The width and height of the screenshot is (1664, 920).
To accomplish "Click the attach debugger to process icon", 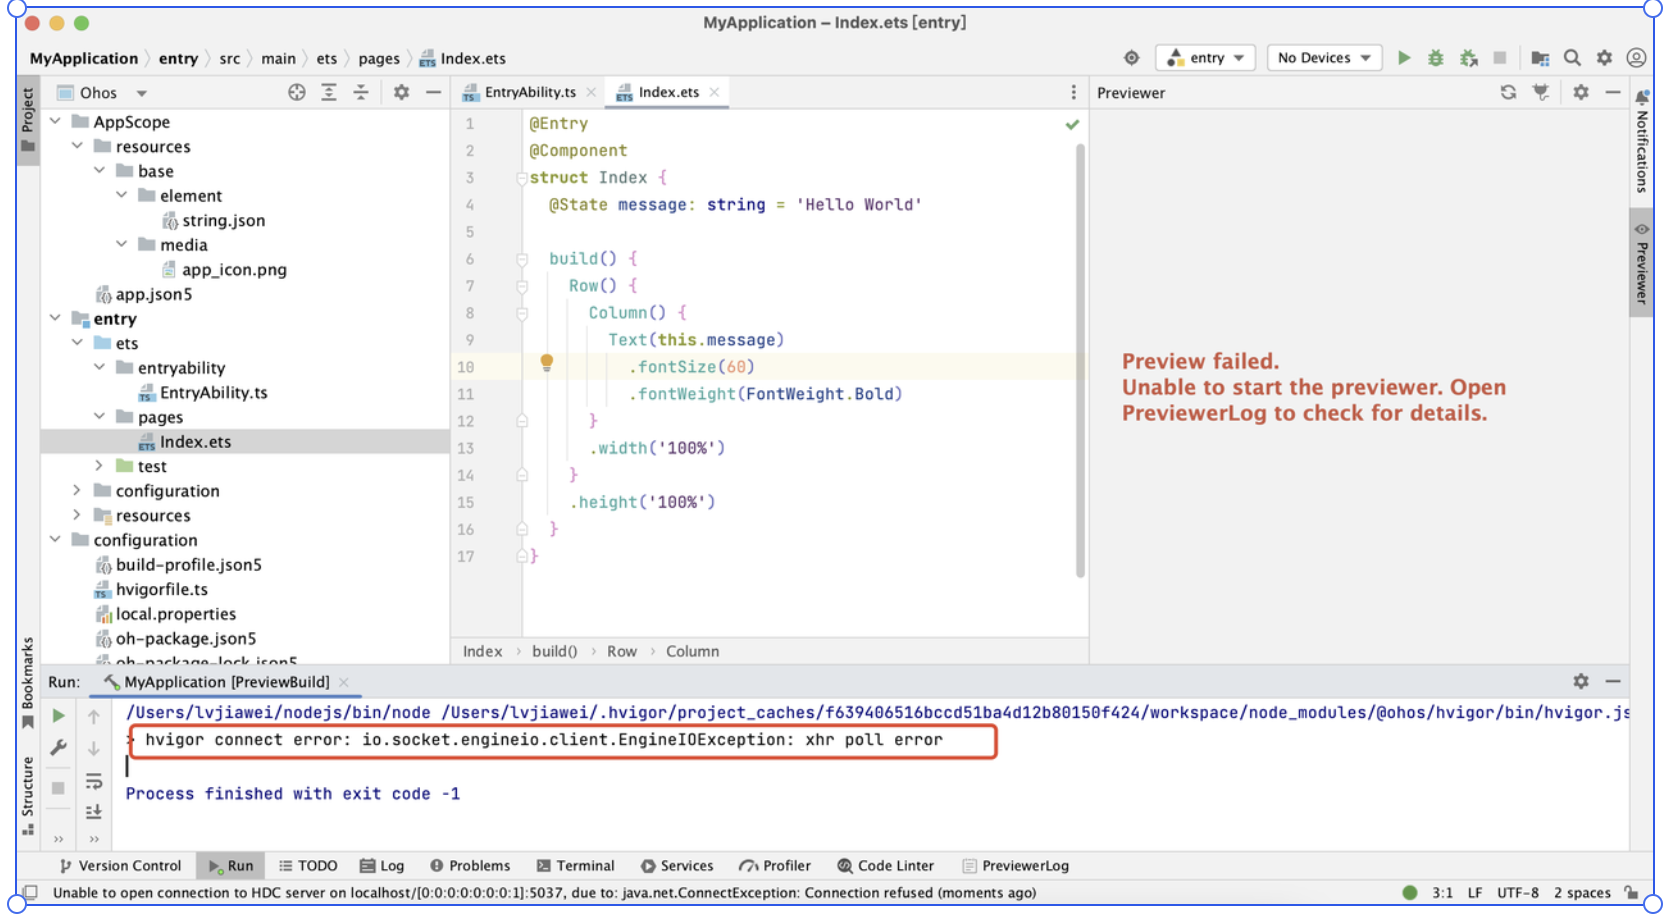I will click(1468, 58).
